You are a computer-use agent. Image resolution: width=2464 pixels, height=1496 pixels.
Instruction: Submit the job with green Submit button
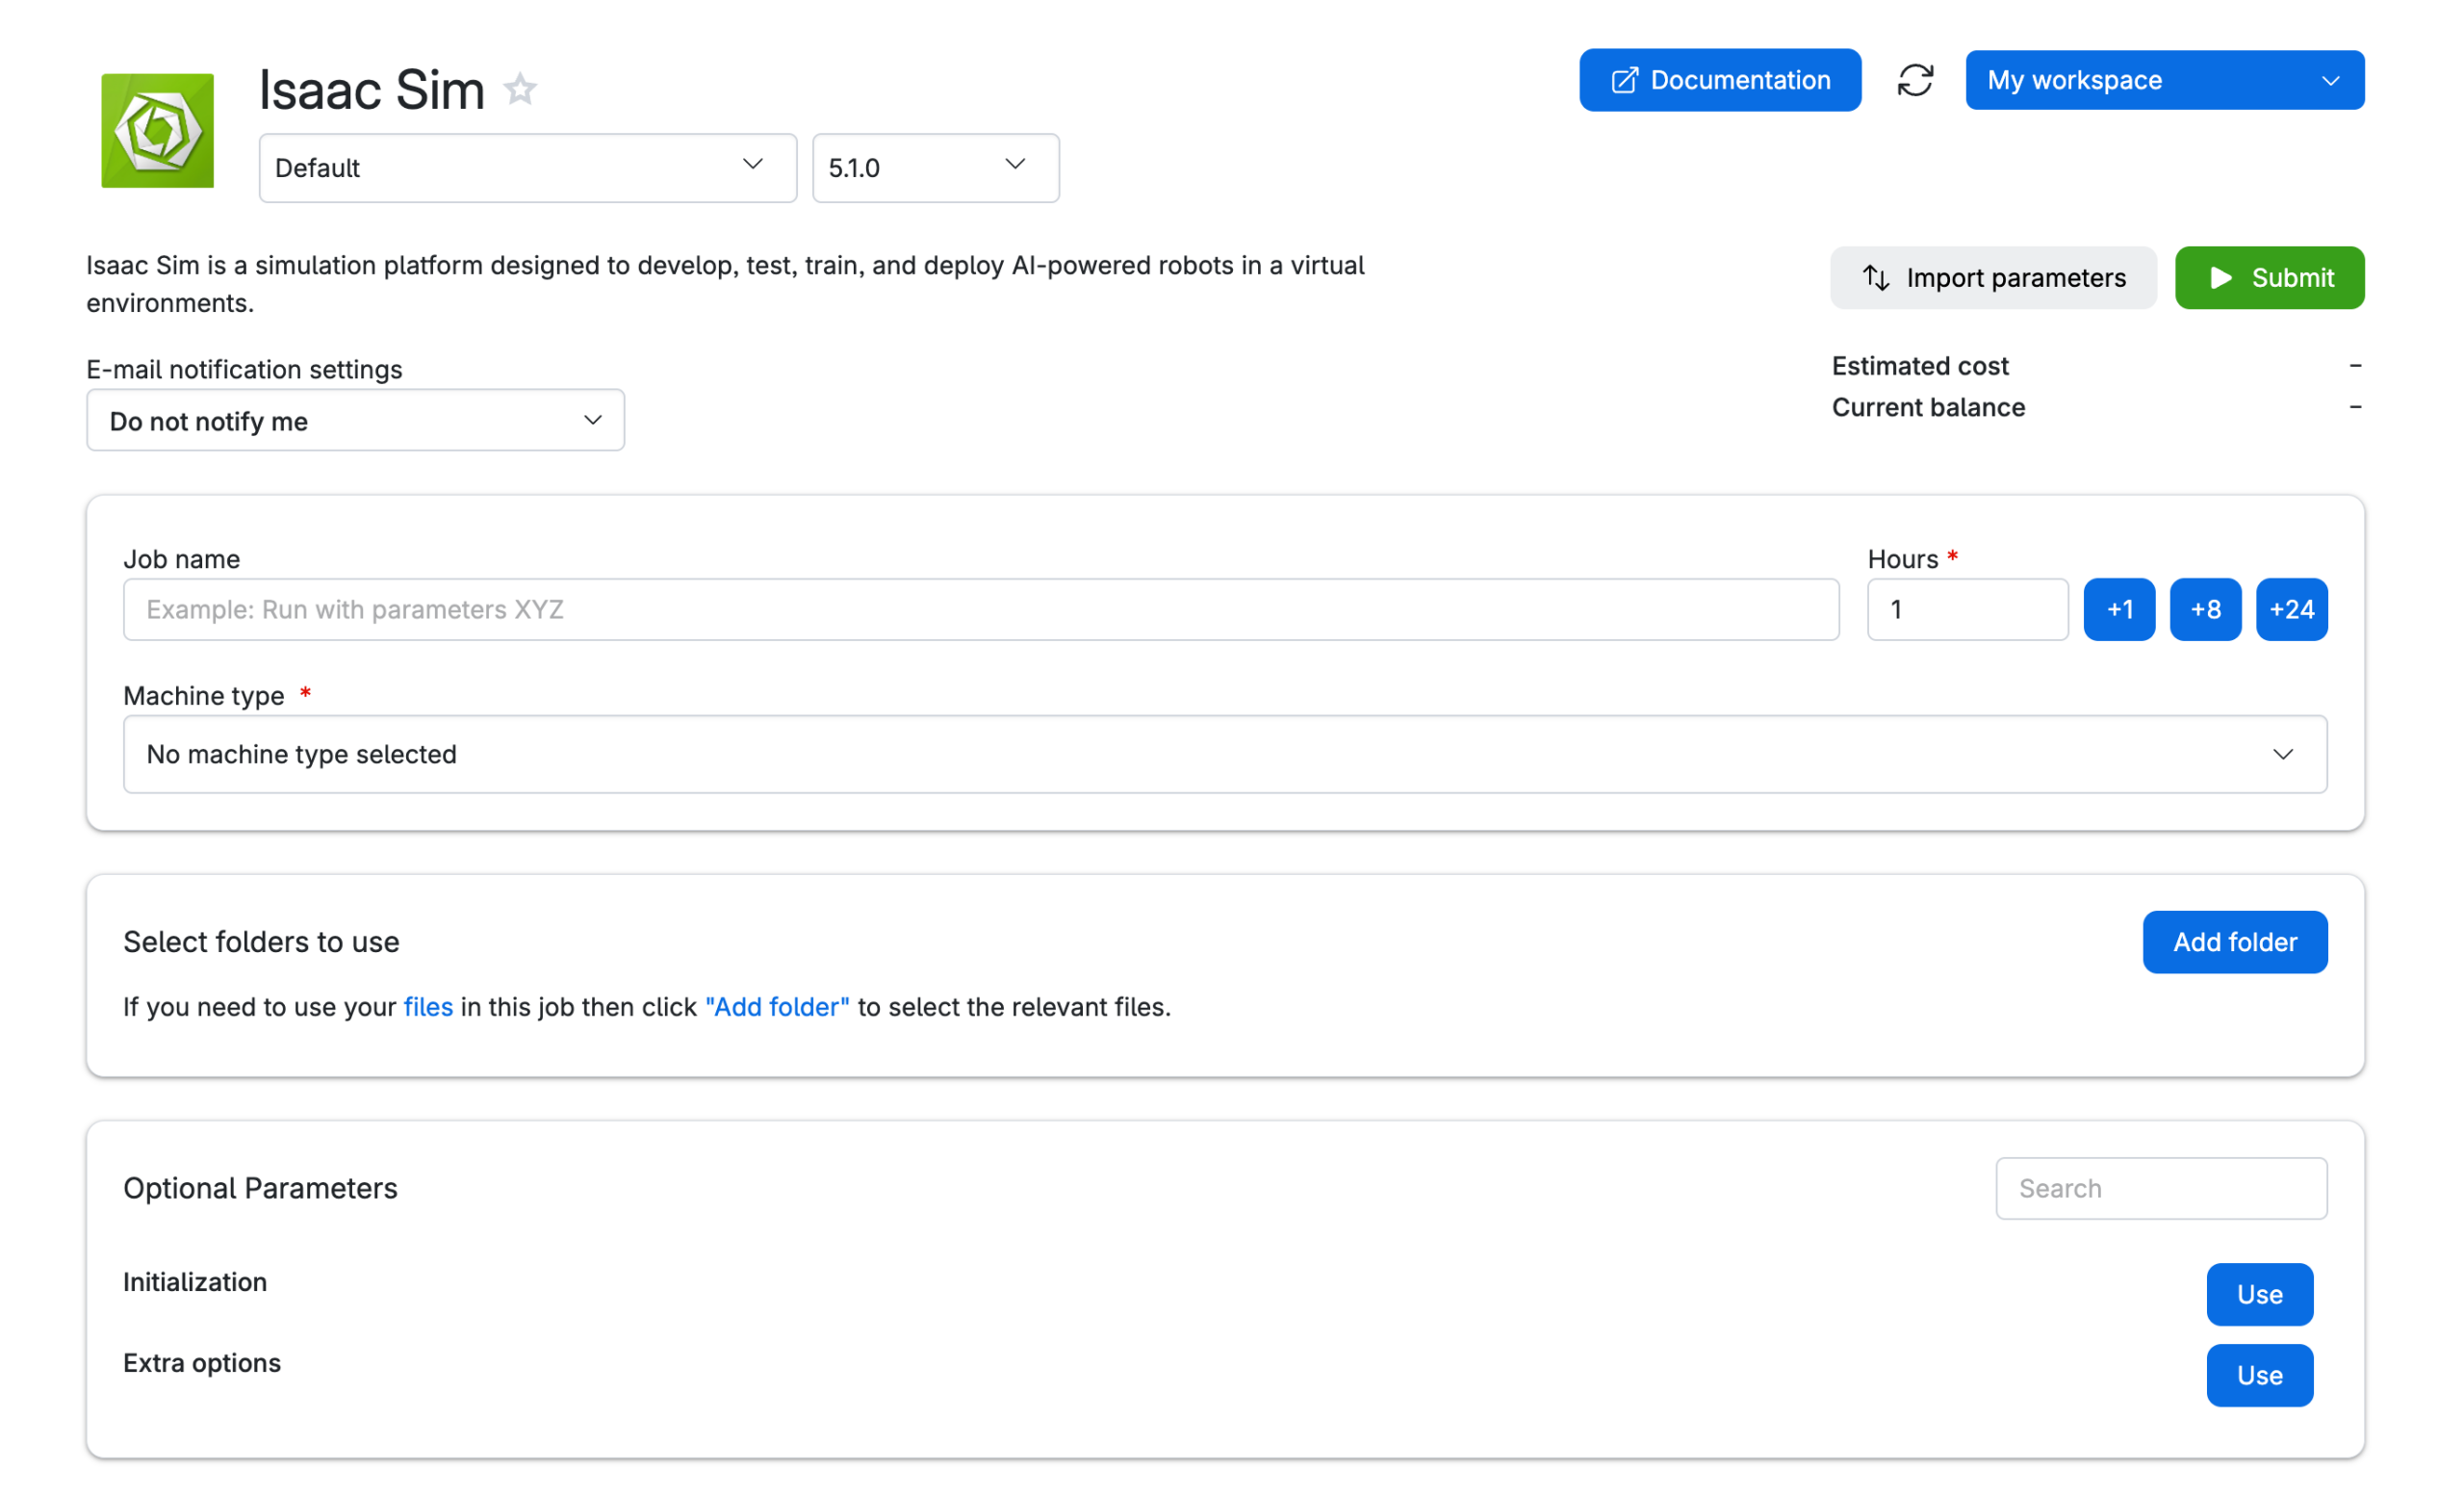click(x=2268, y=277)
